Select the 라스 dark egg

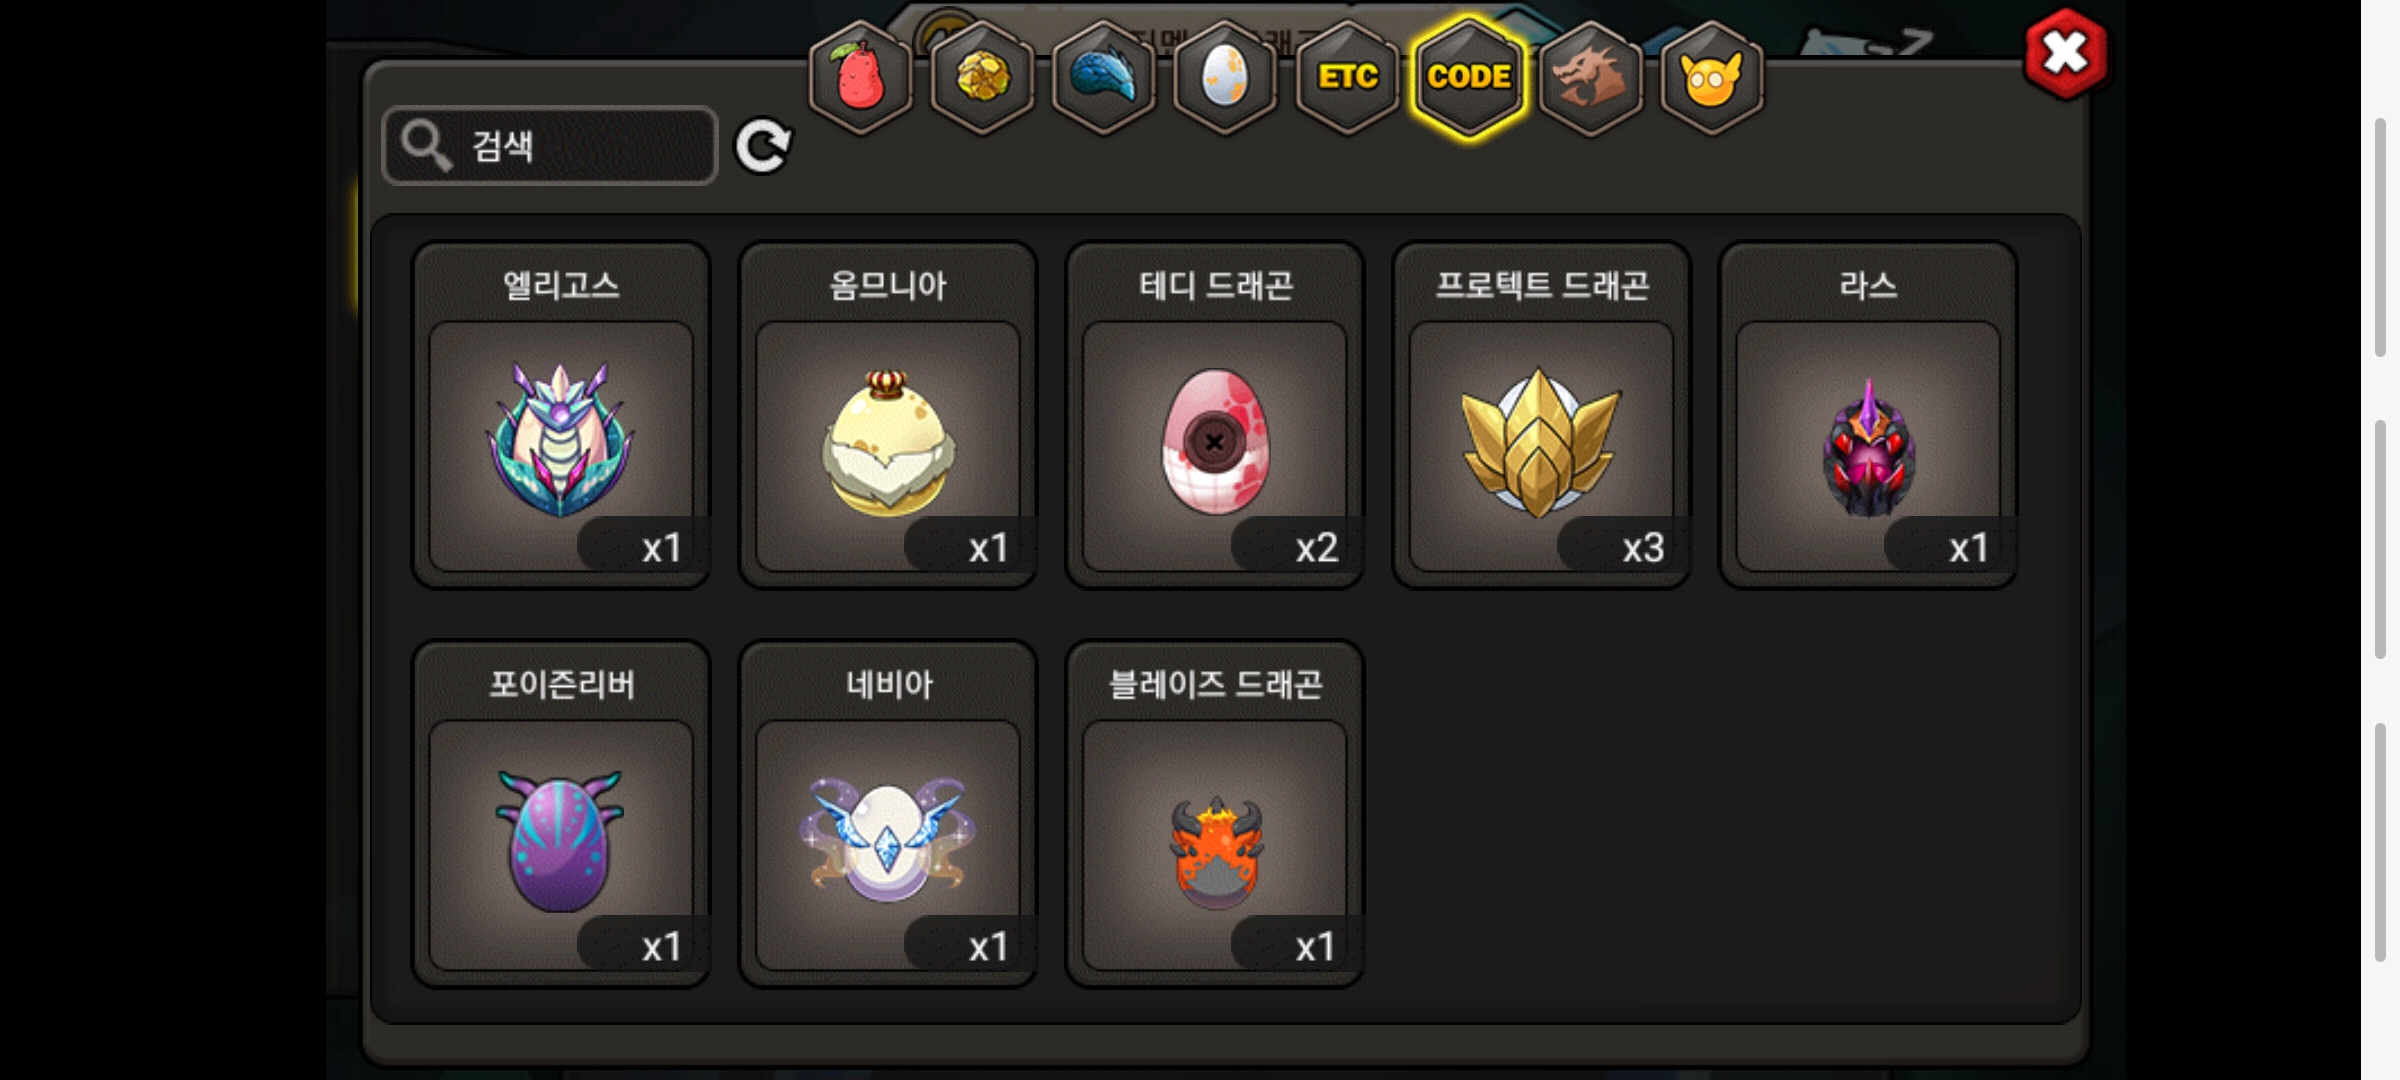[x=1868, y=415]
